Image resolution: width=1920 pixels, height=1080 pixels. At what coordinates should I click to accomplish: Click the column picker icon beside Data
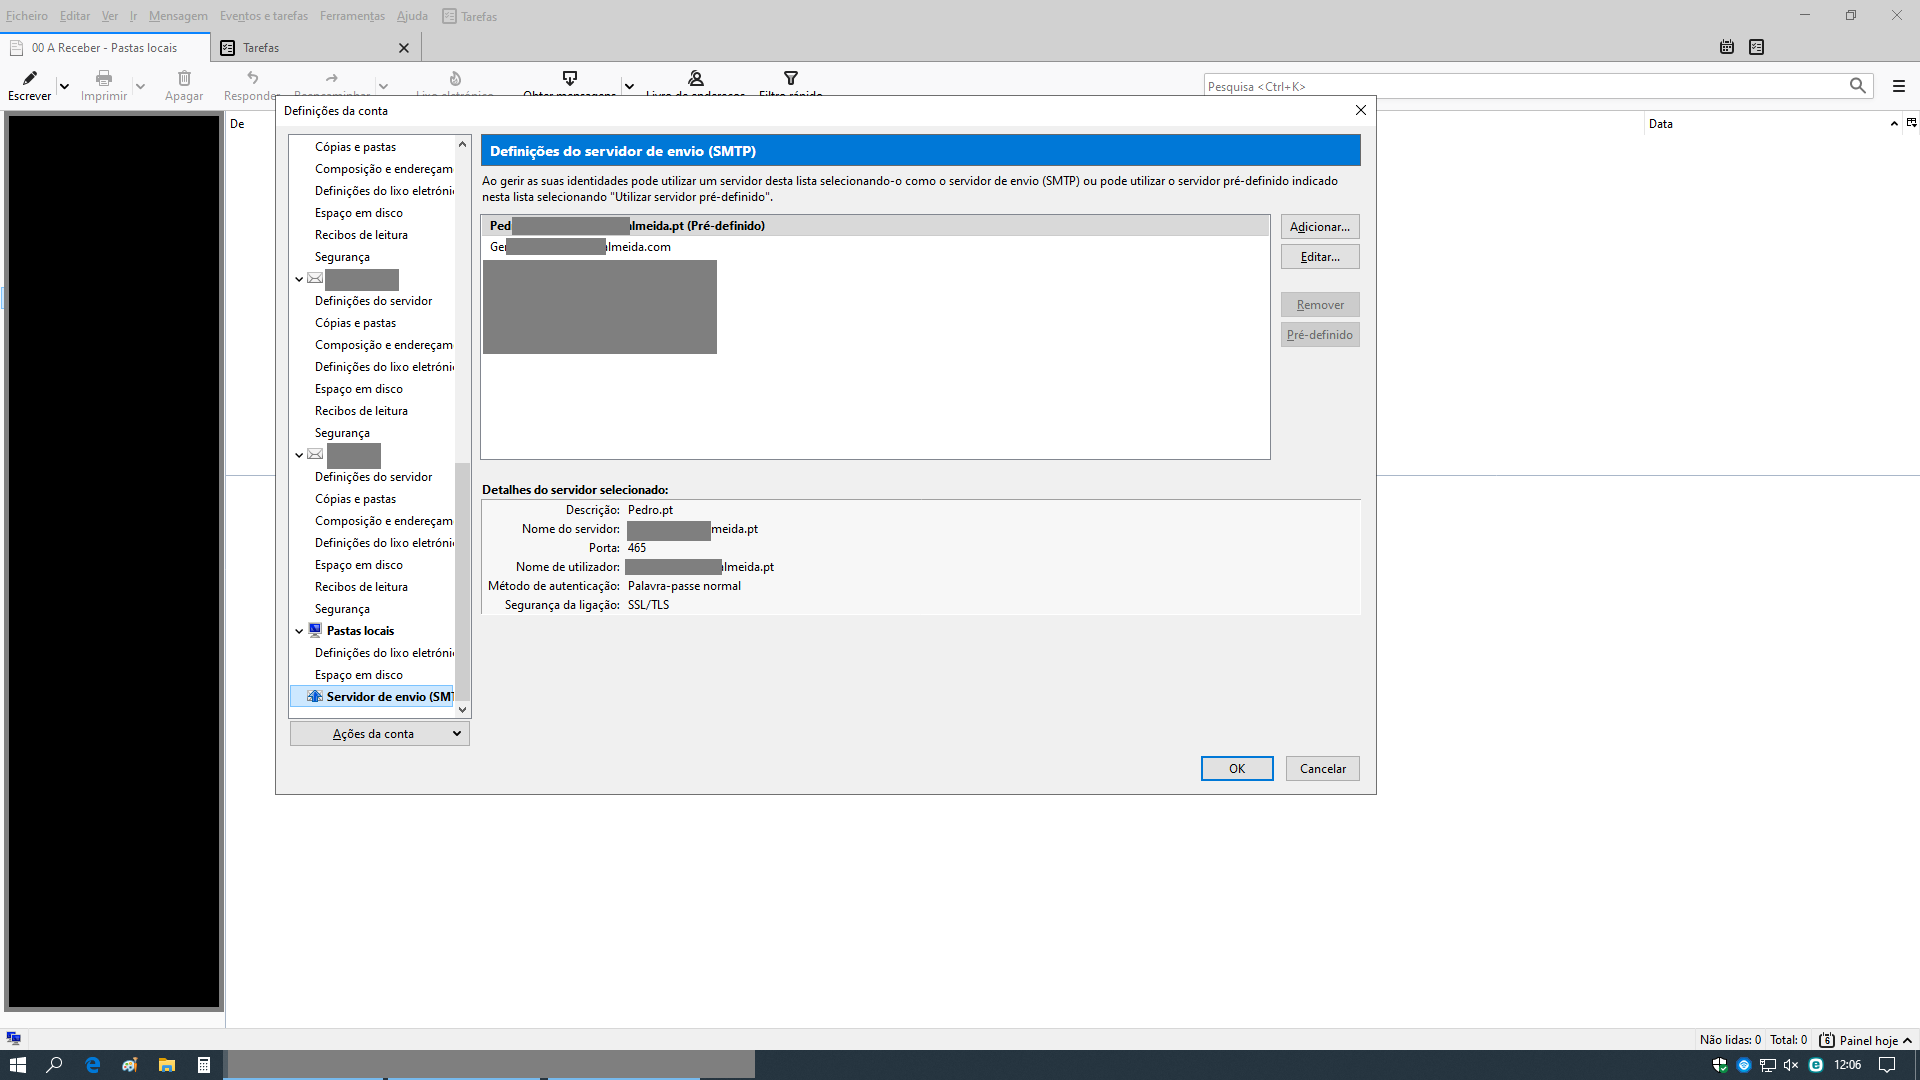1912,123
